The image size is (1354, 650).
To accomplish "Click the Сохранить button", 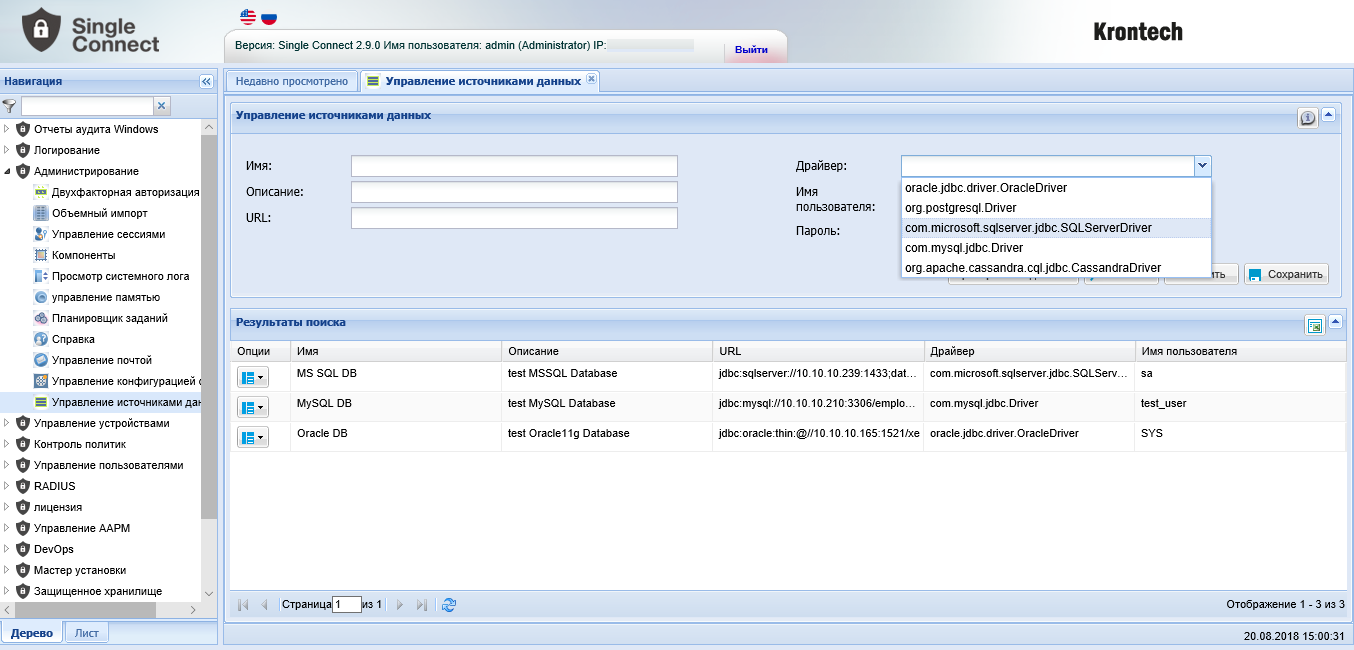I will (x=1286, y=274).
